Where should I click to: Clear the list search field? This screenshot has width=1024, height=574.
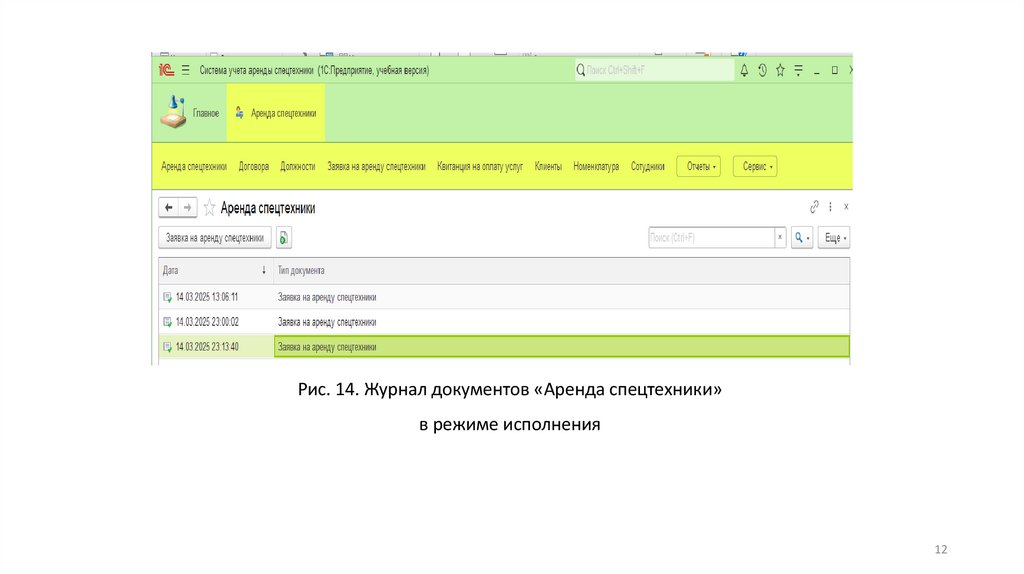click(780, 238)
